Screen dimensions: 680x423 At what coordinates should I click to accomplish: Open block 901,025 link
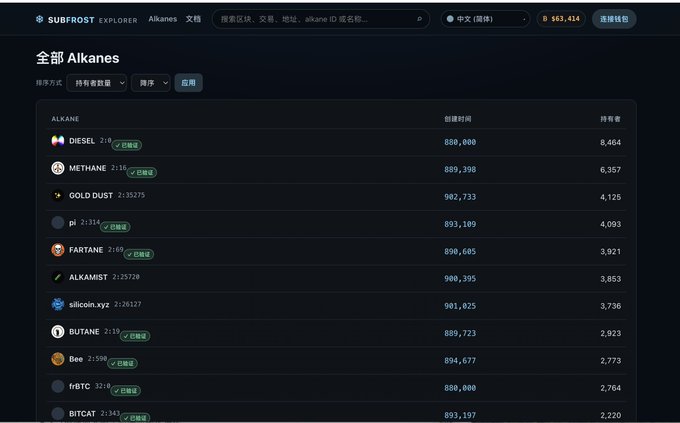click(460, 306)
